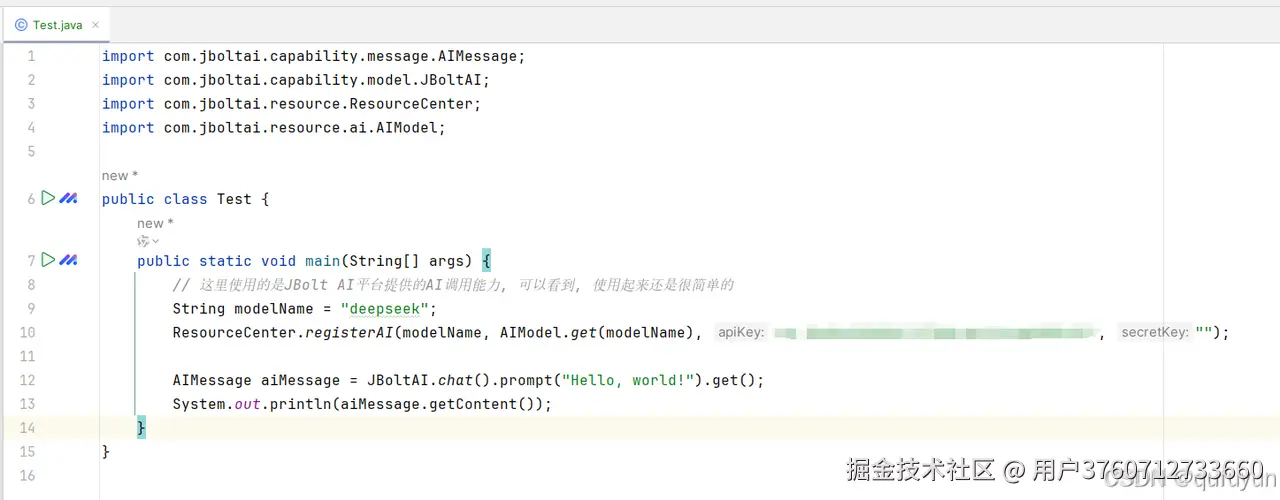Click the chat() call on line 12
Image resolution: width=1280 pixels, height=500 pixels.
tap(464, 381)
